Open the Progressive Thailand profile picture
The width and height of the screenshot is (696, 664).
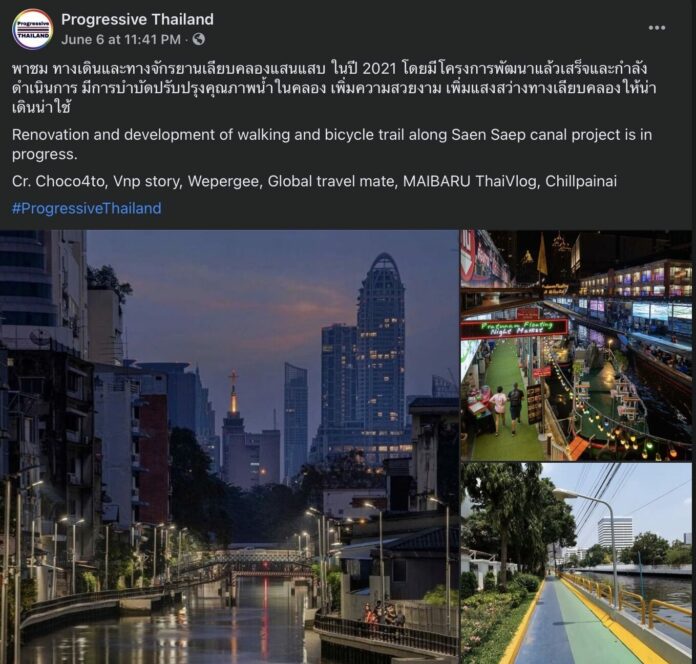tap(32, 29)
